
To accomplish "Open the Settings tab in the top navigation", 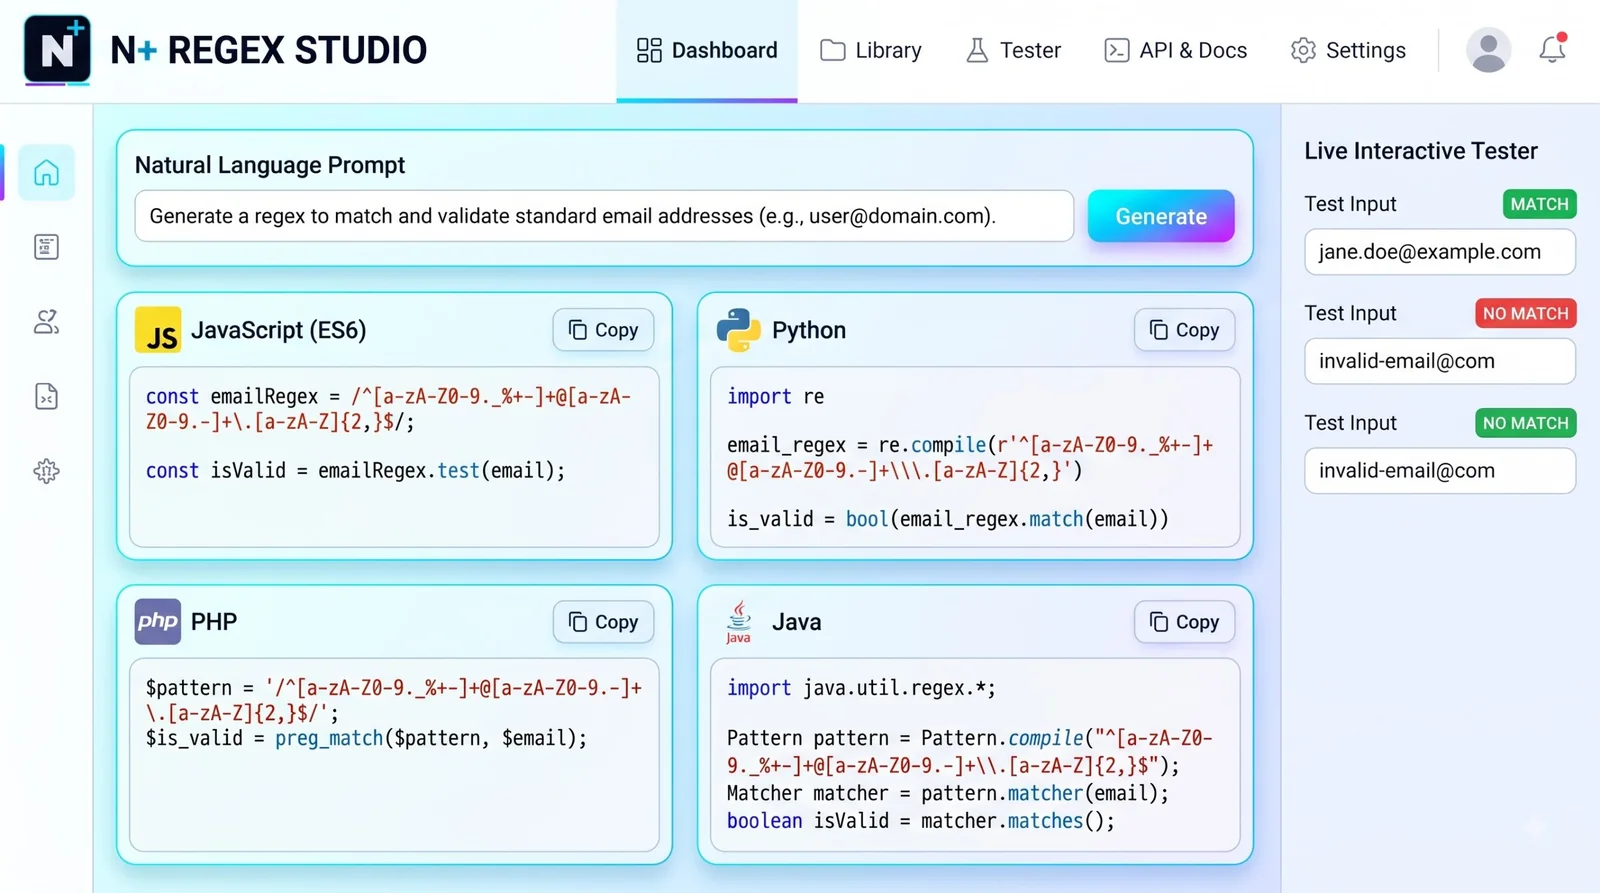I will [1348, 50].
